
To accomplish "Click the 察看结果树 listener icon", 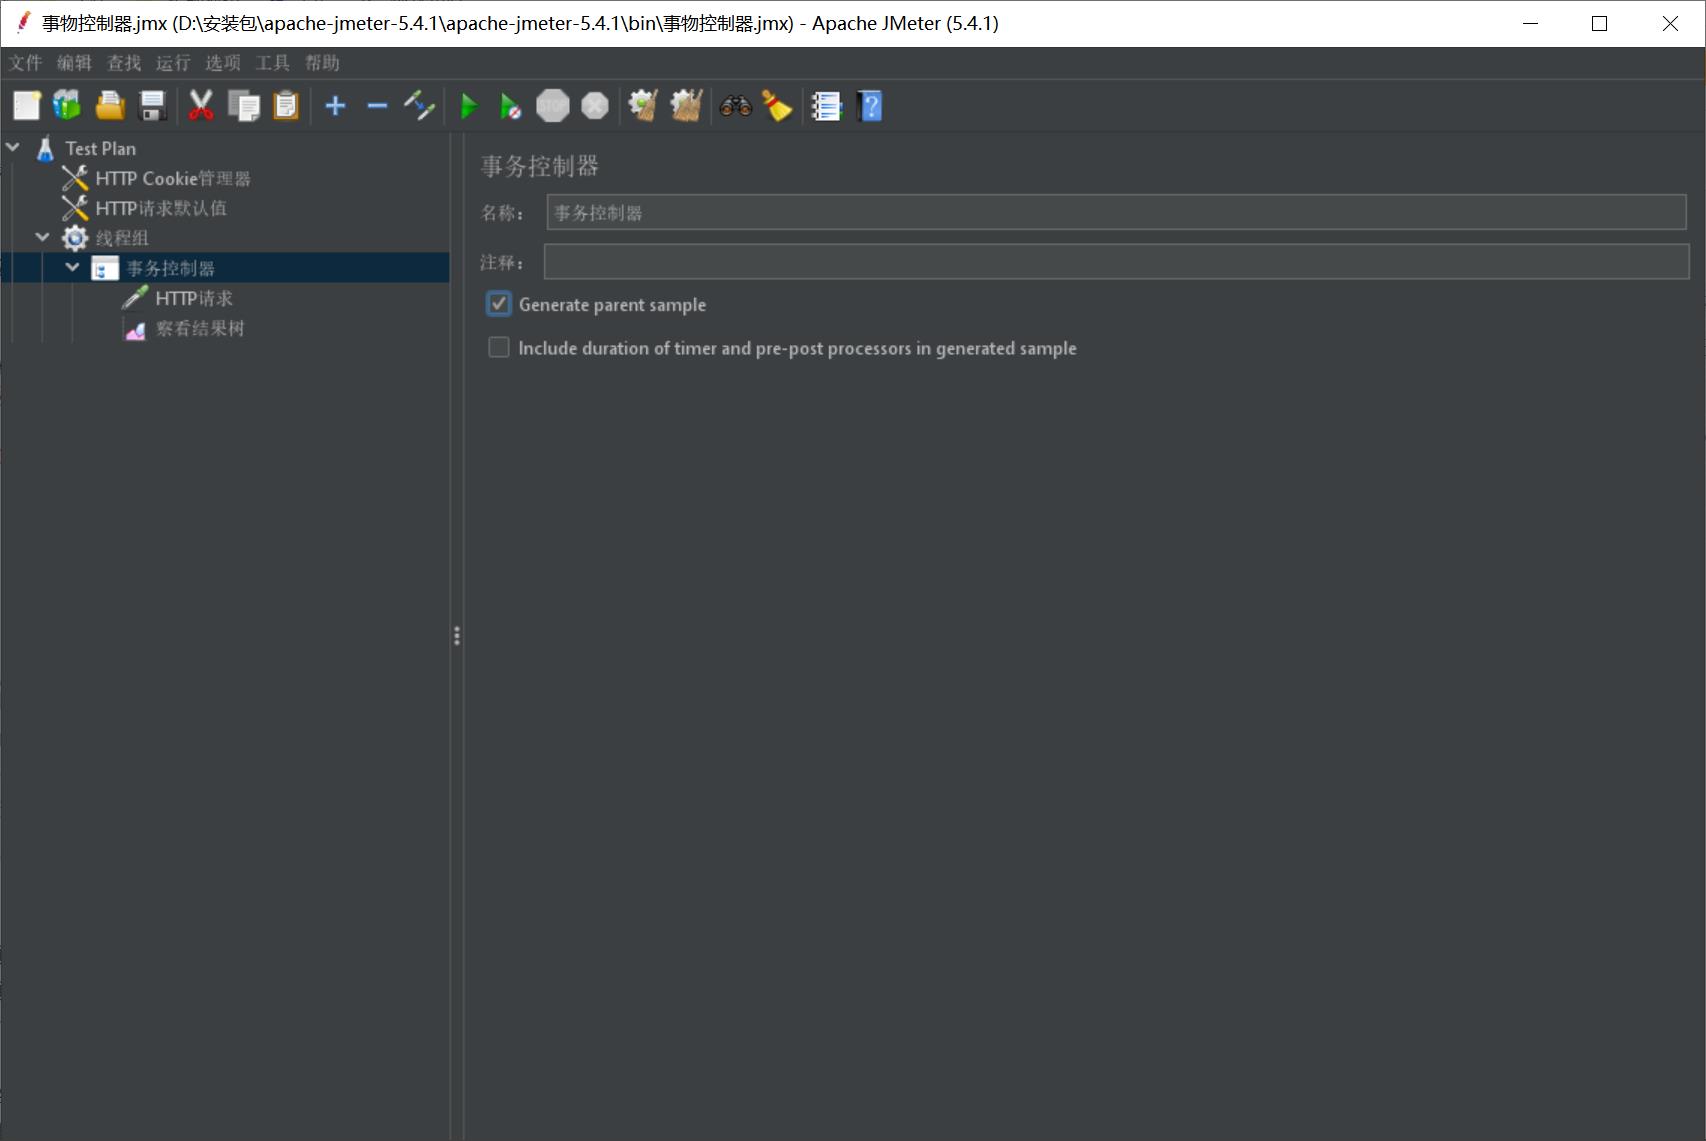I will (x=135, y=329).
